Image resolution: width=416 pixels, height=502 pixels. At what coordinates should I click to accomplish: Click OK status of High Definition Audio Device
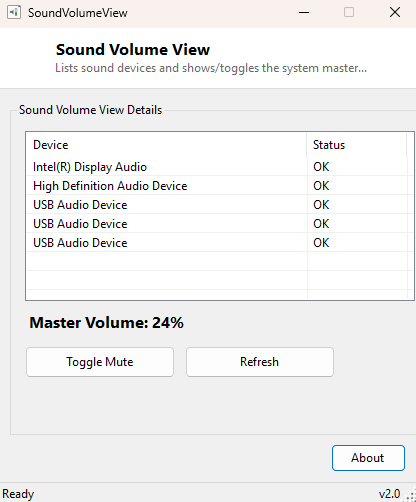pos(321,186)
